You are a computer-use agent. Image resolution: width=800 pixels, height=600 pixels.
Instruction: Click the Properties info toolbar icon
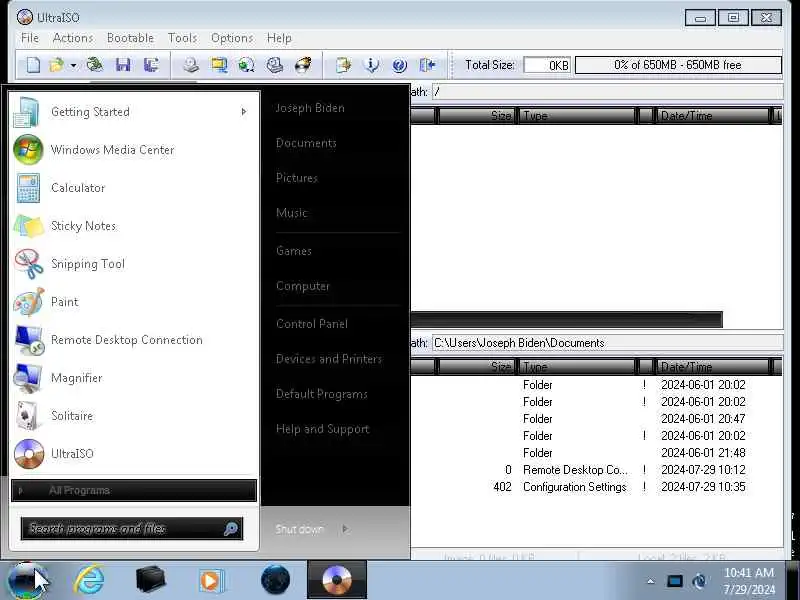pos(372,65)
